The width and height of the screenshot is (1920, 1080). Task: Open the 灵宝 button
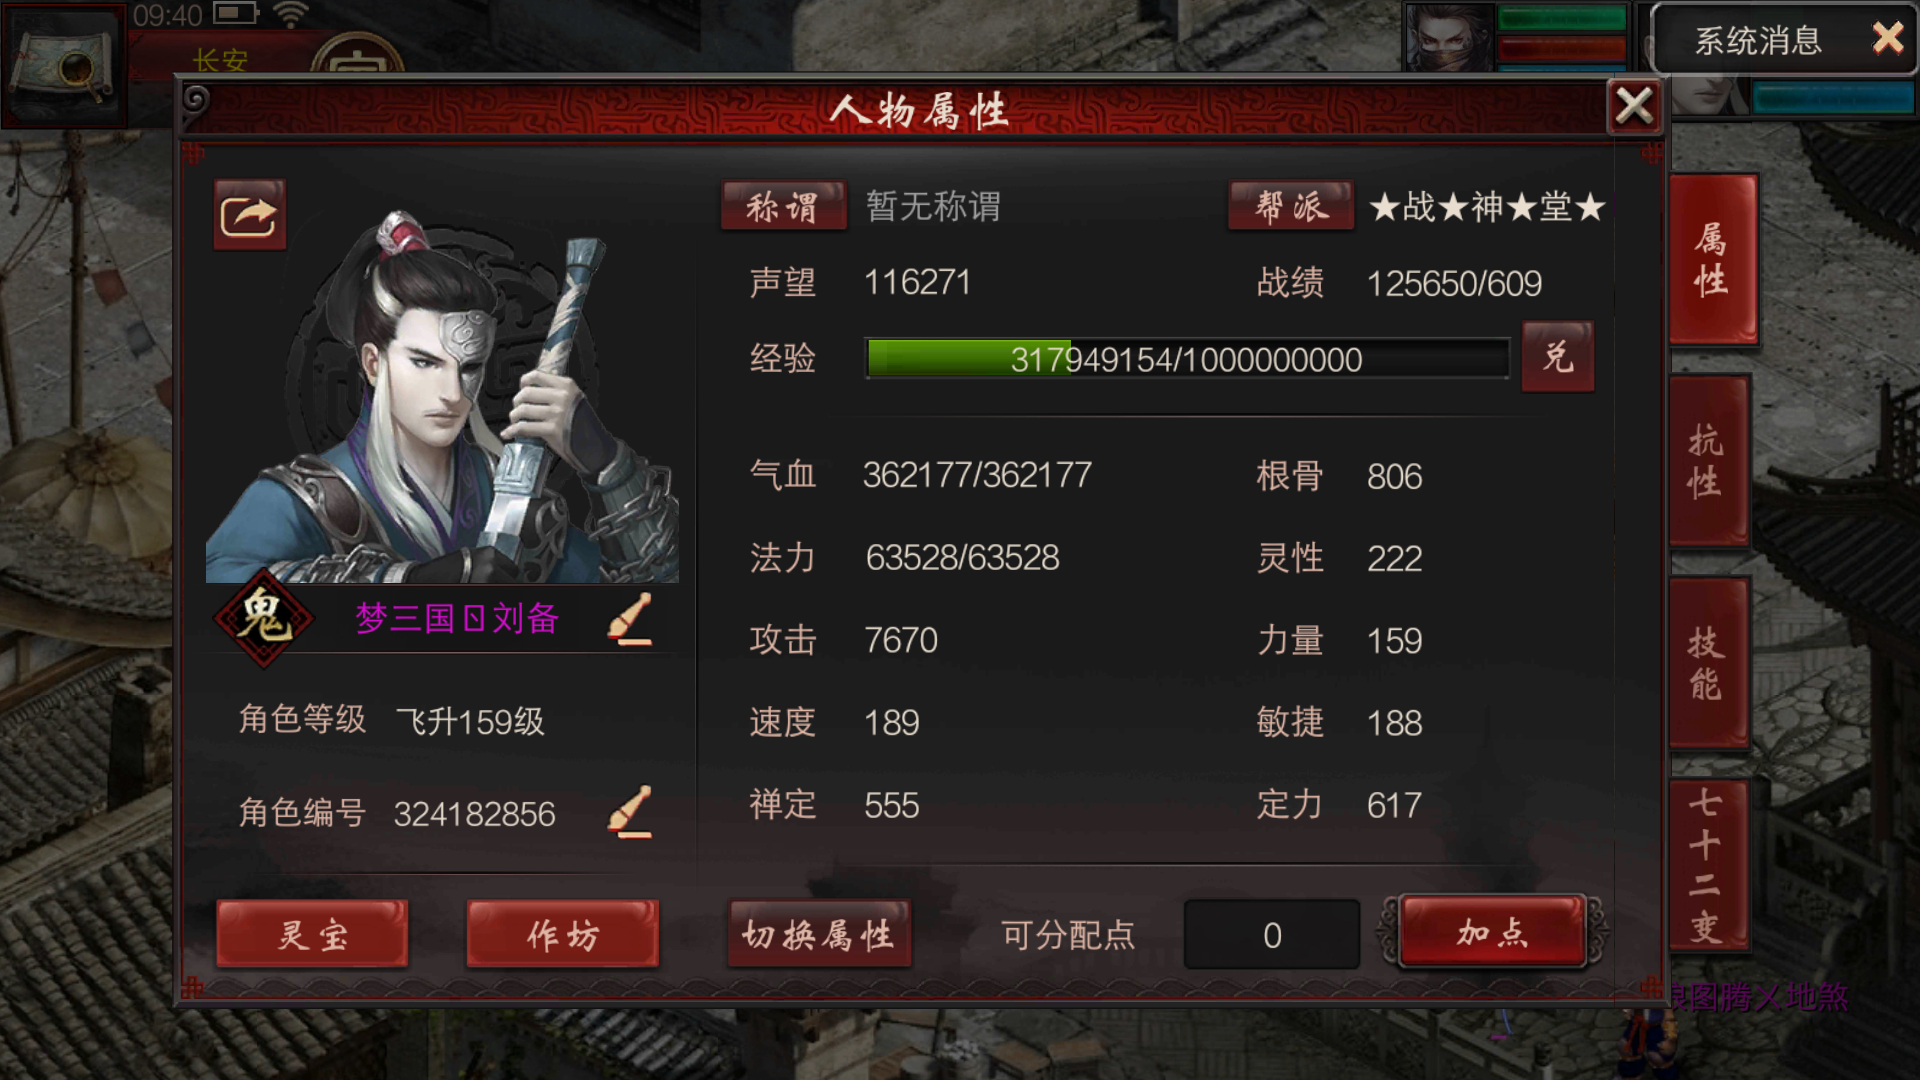point(312,934)
